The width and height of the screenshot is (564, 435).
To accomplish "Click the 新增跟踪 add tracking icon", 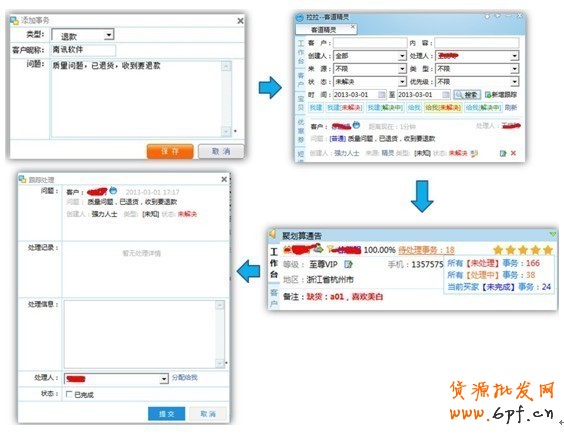I will tap(488, 95).
